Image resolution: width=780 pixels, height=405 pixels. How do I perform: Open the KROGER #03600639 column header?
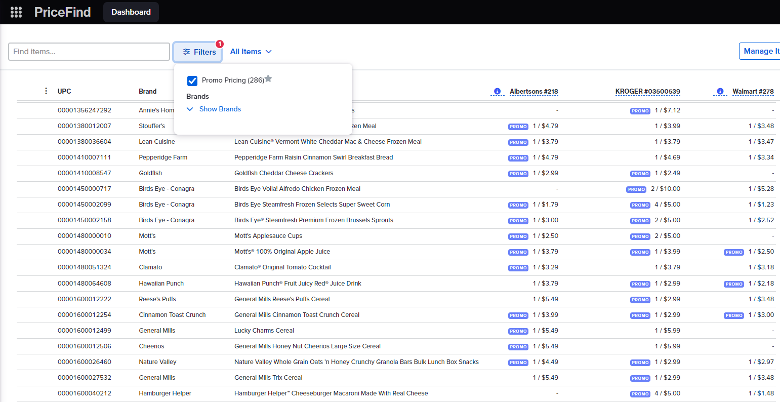tap(648, 92)
